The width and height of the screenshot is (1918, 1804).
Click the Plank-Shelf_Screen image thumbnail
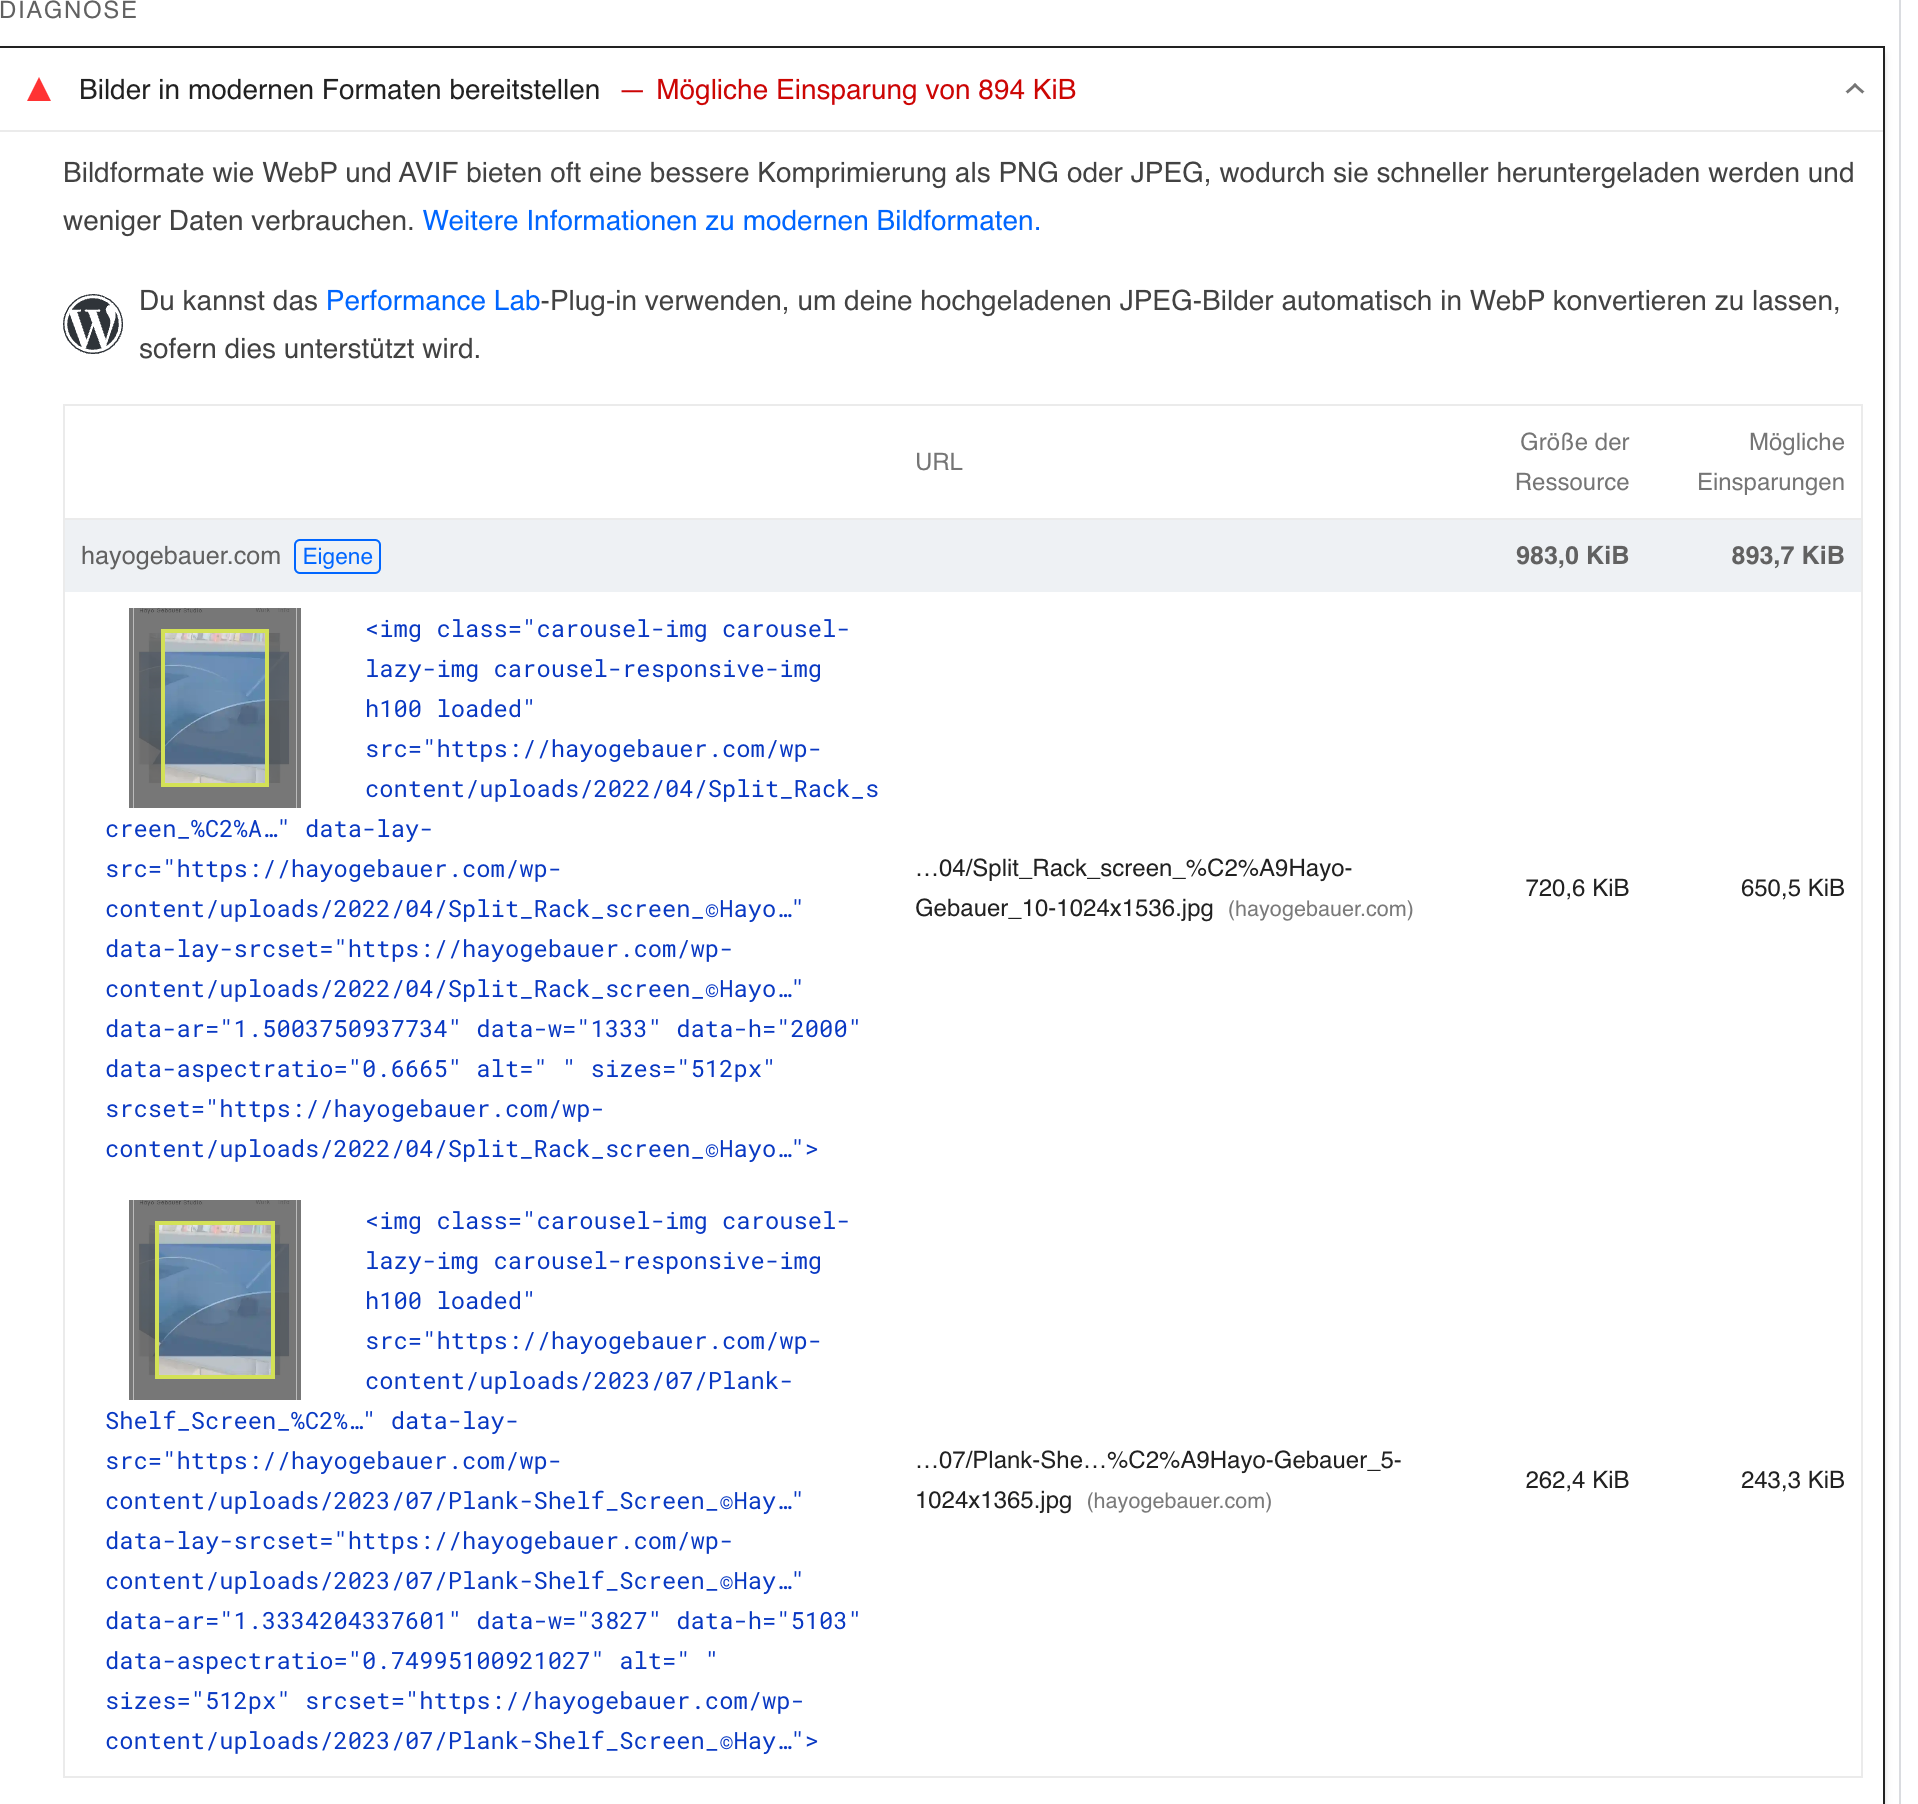point(214,1298)
